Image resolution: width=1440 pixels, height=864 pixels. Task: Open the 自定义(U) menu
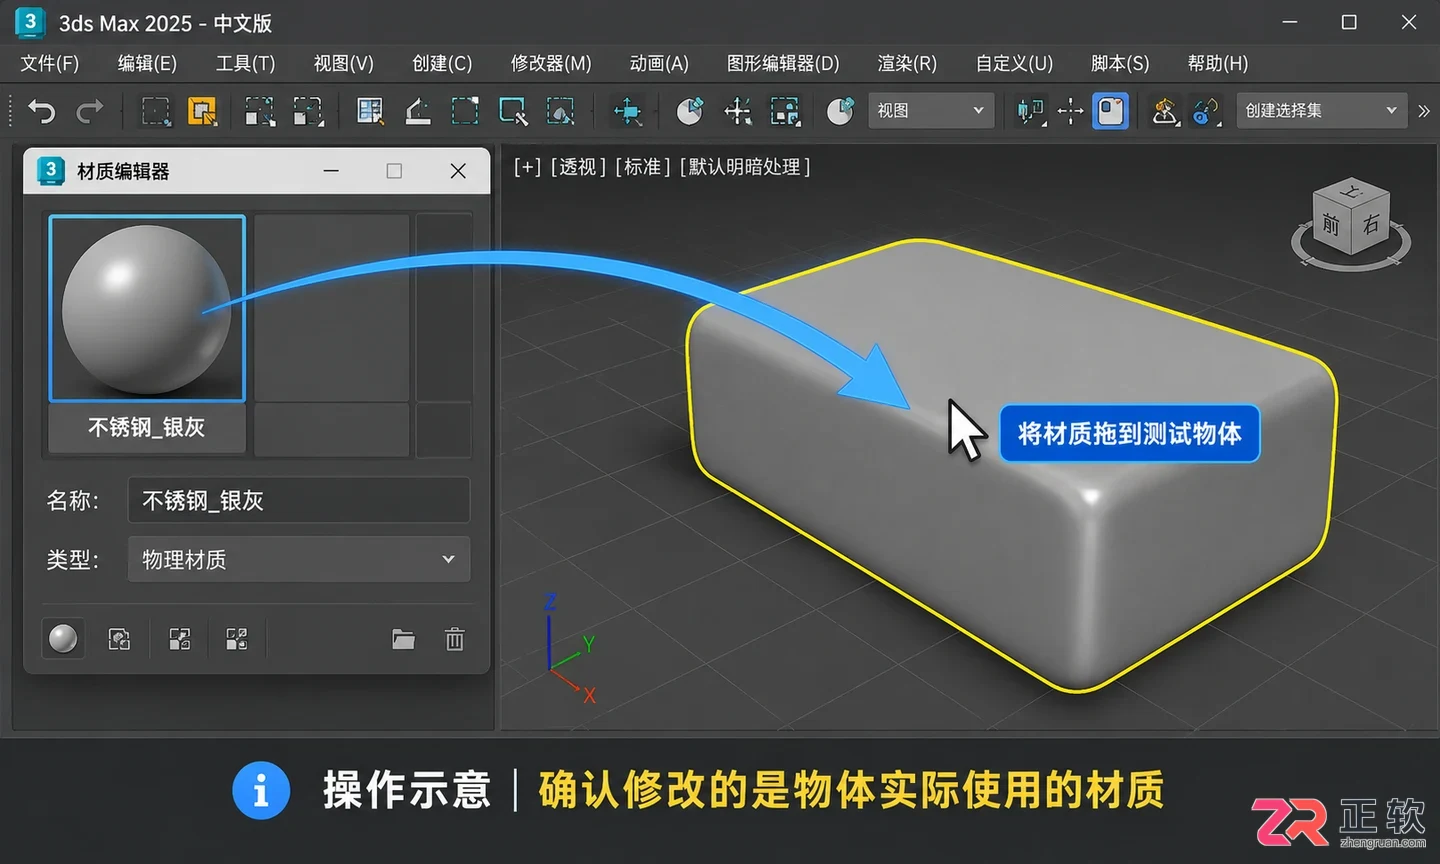tap(1014, 63)
